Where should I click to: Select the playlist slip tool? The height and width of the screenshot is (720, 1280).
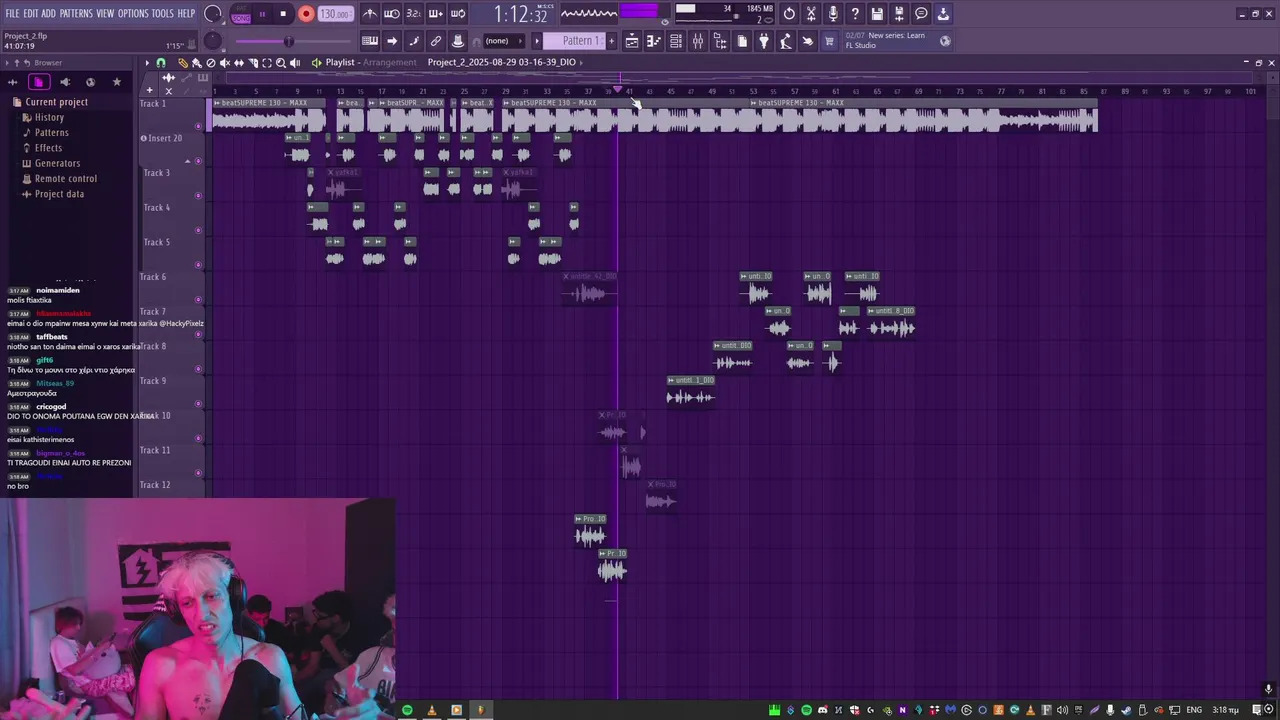tap(239, 63)
